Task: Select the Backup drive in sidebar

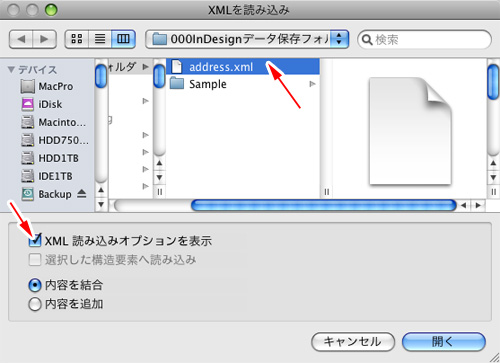Action: pos(47,194)
